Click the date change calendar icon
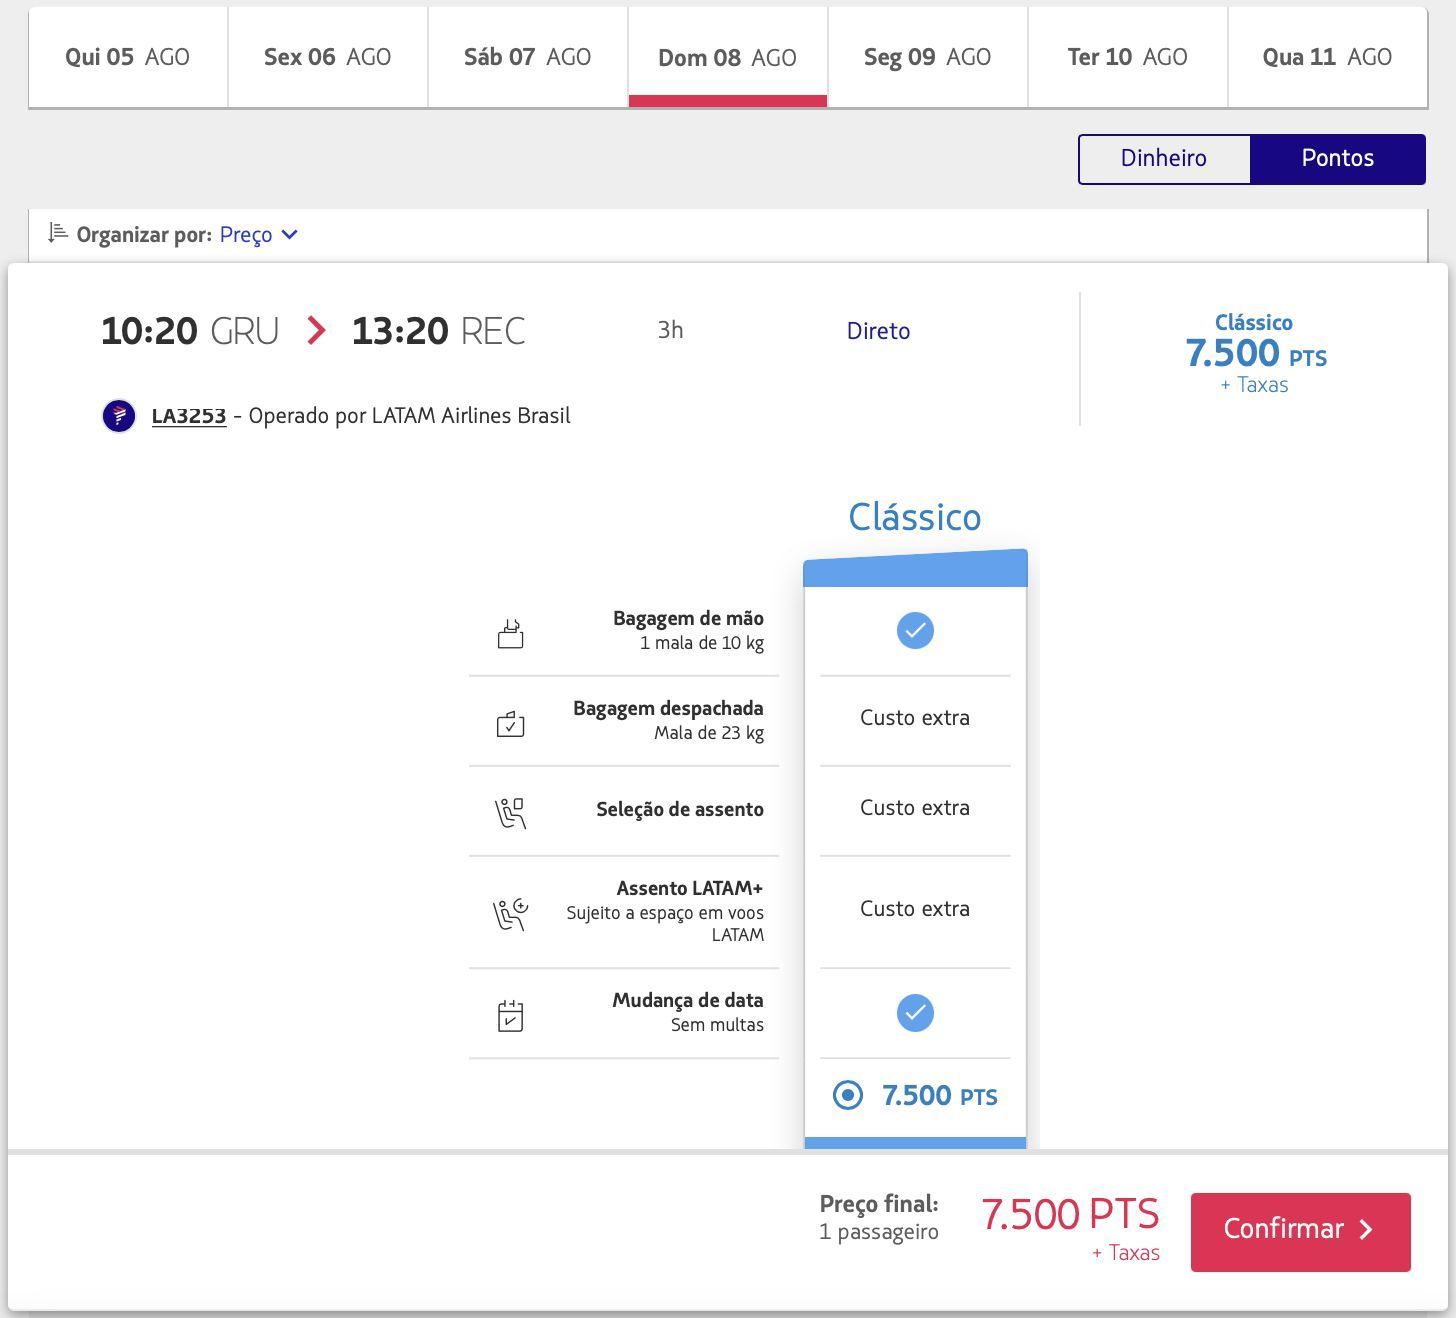The image size is (1456, 1318). click(511, 1015)
